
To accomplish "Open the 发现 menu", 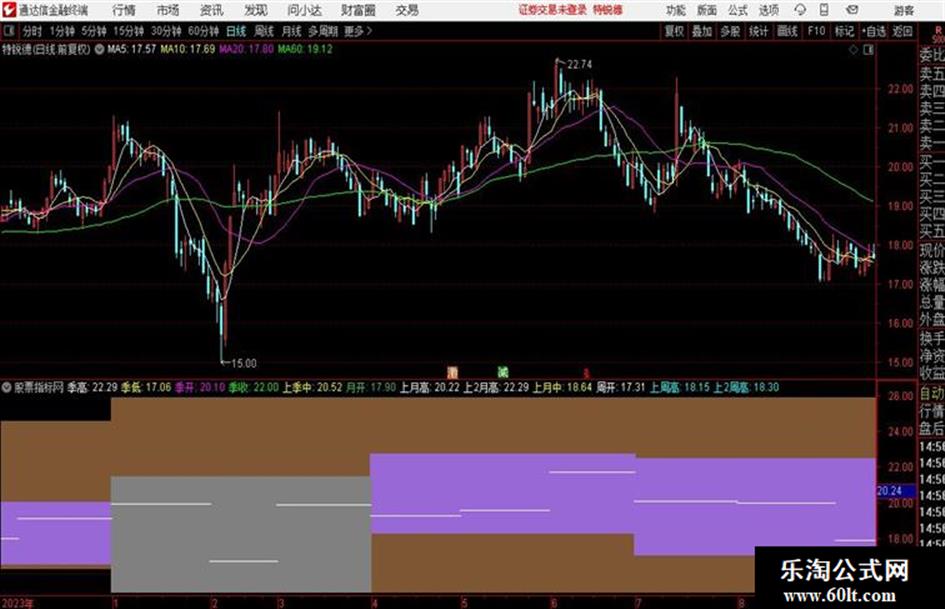I will (x=256, y=10).
